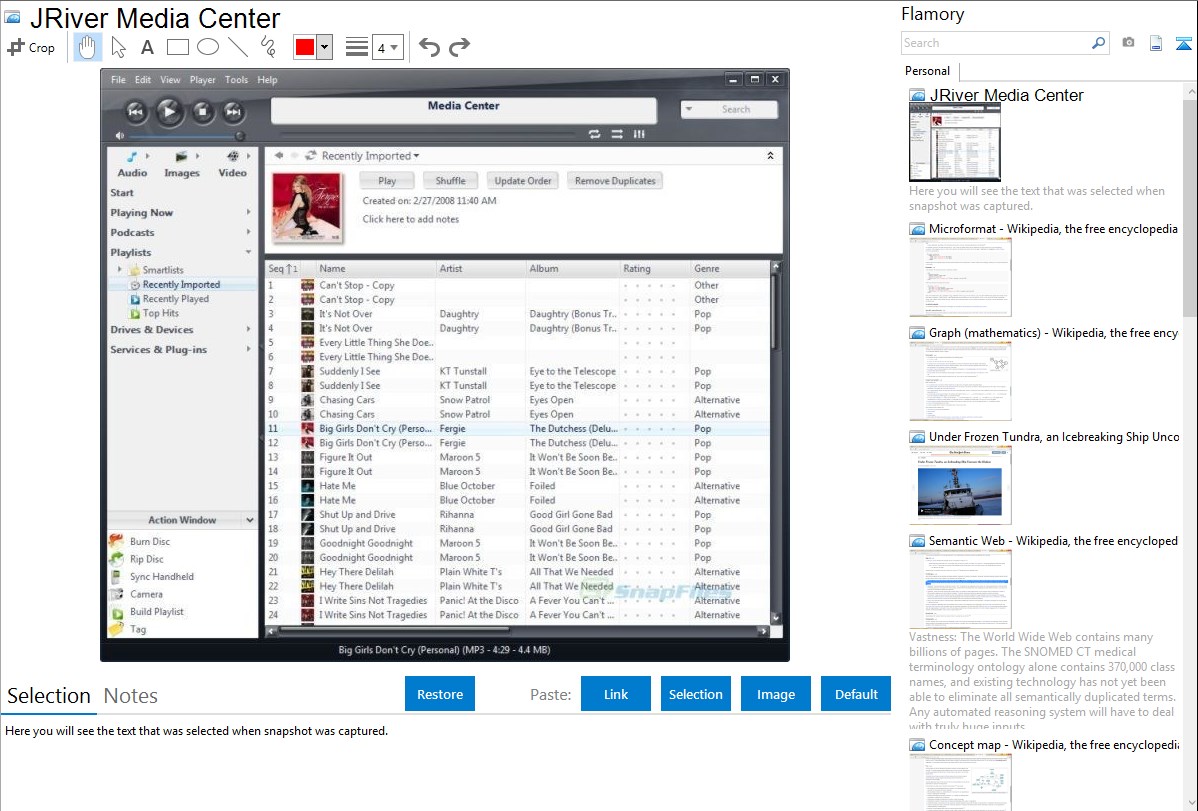Click the round play button
The height and width of the screenshot is (811, 1198).
pyautogui.click(x=170, y=112)
